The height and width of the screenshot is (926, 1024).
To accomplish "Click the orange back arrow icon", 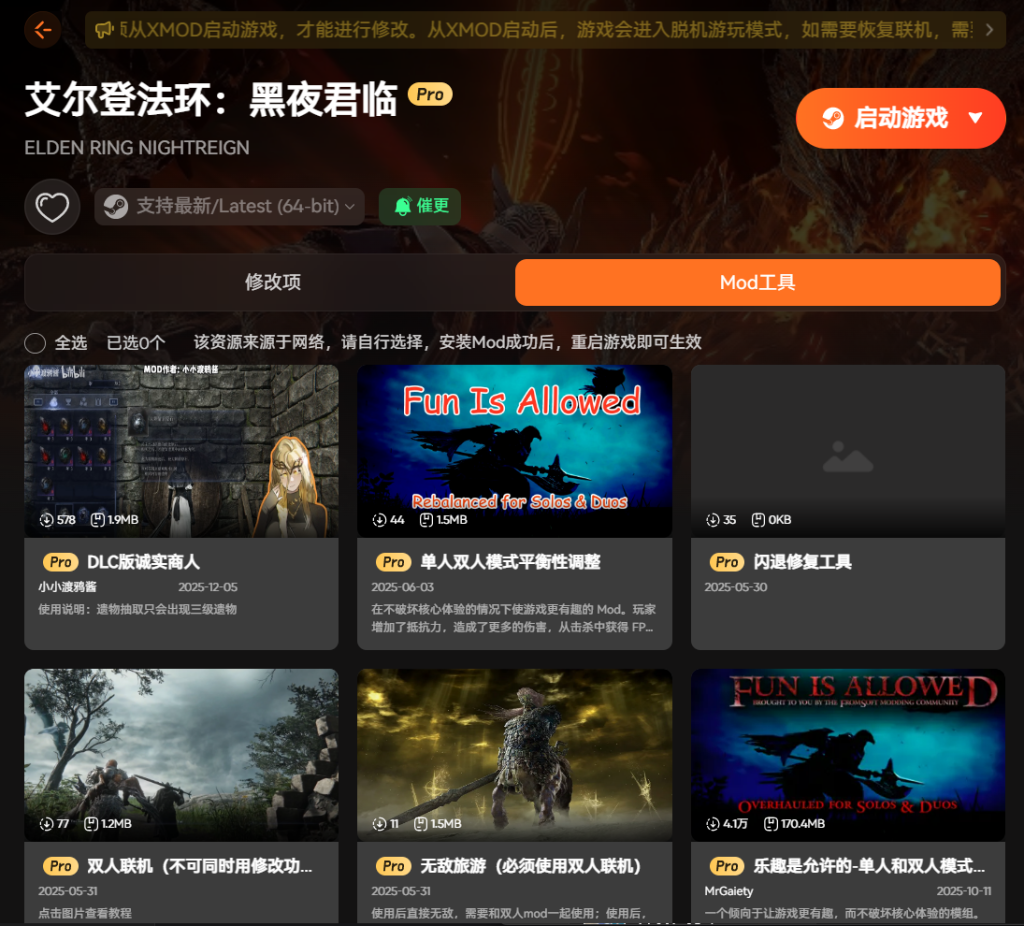I will 42,30.
